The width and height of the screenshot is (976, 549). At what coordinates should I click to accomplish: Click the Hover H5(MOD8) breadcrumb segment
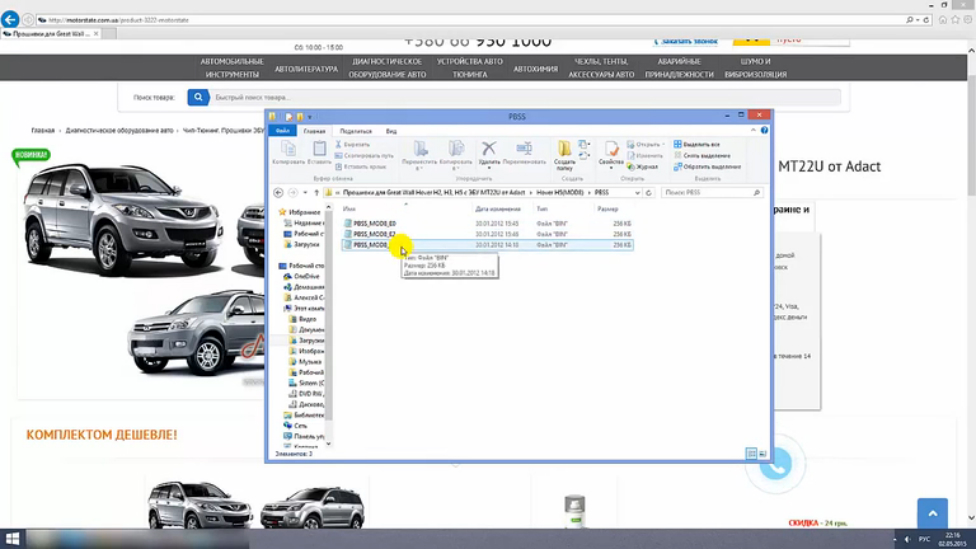560,193
